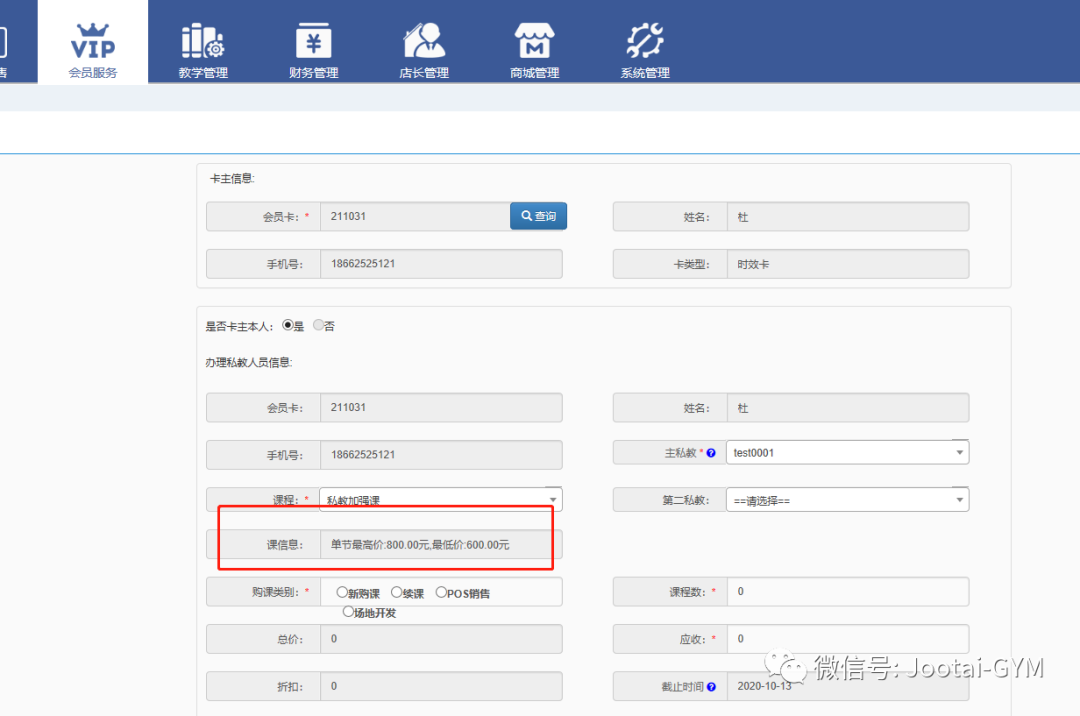1080x716 pixels.
Task: Select the 是 radio for 是否卡主本人
Action: [290, 325]
